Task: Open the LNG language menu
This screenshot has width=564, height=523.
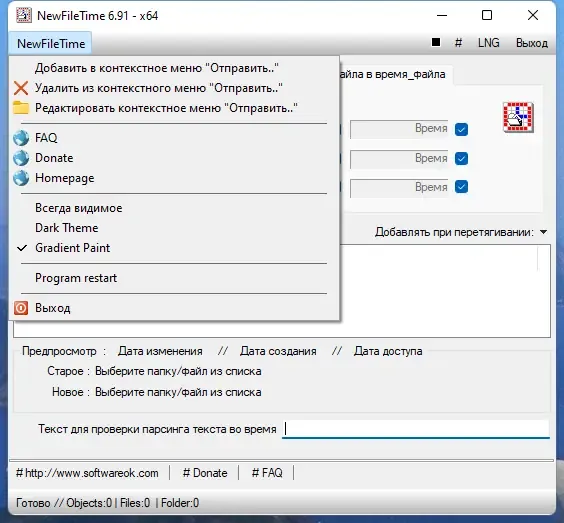Action: click(x=488, y=43)
